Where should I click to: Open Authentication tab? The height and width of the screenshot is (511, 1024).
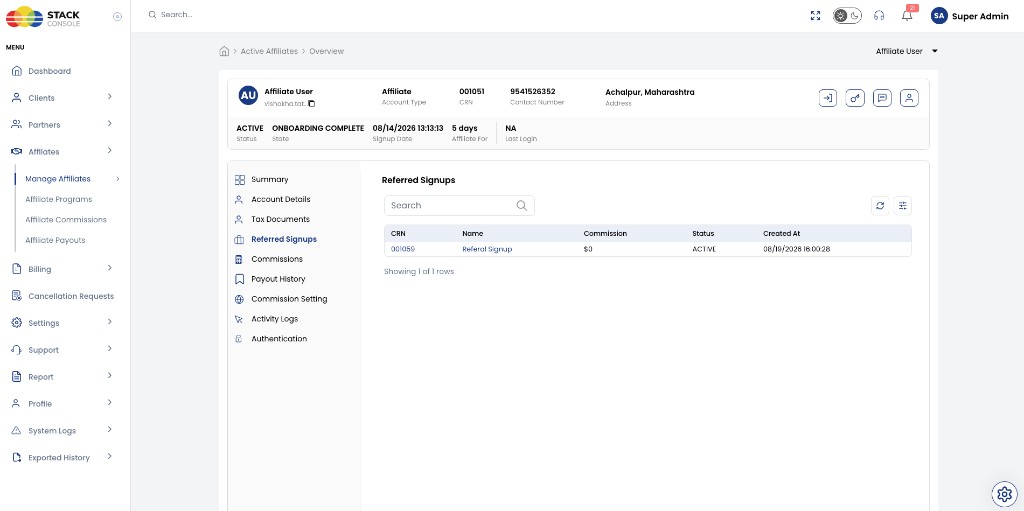pyautogui.click(x=279, y=338)
